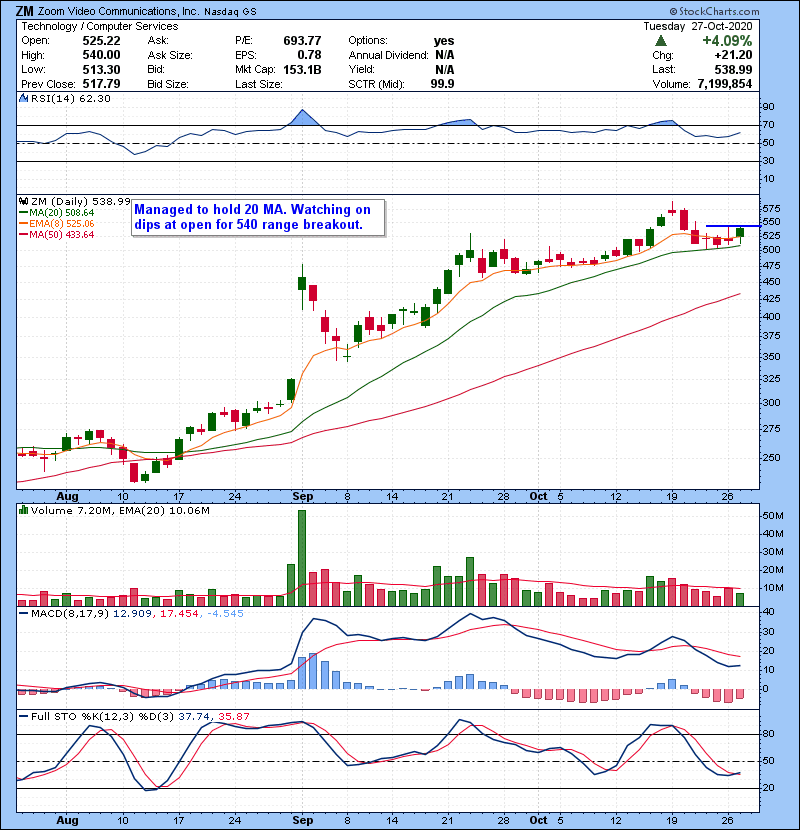Image resolution: width=800 pixels, height=830 pixels.
Task: Click the RSI(14) indicator icon
Action: [x=23, y=98]
